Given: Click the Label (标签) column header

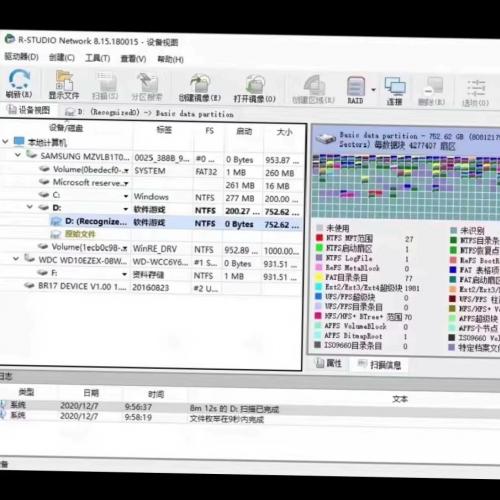Looking at the screenshot, I should point(164,129).
